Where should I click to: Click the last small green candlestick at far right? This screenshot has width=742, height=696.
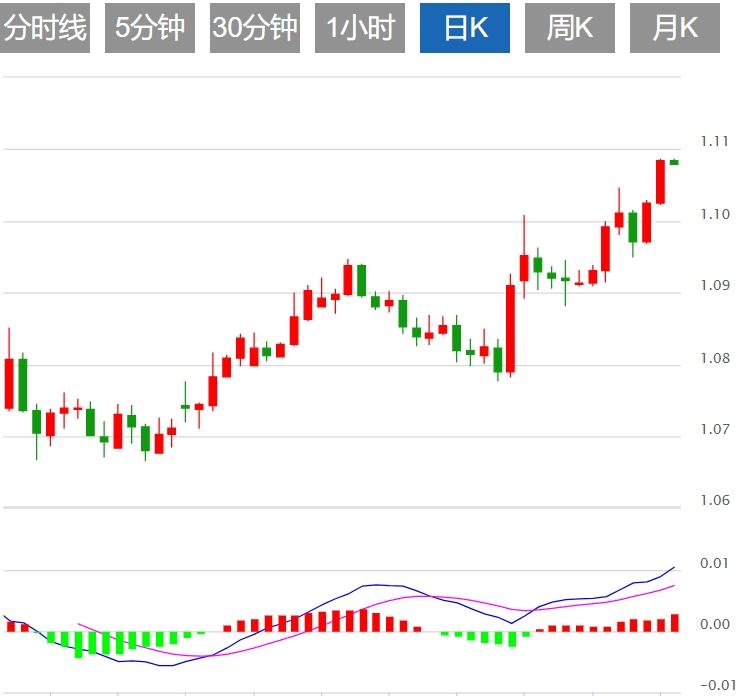[x=674, y=162]
